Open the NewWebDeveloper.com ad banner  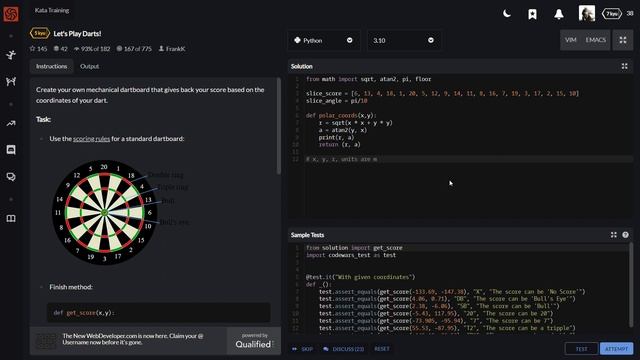[x=128, y=340]
